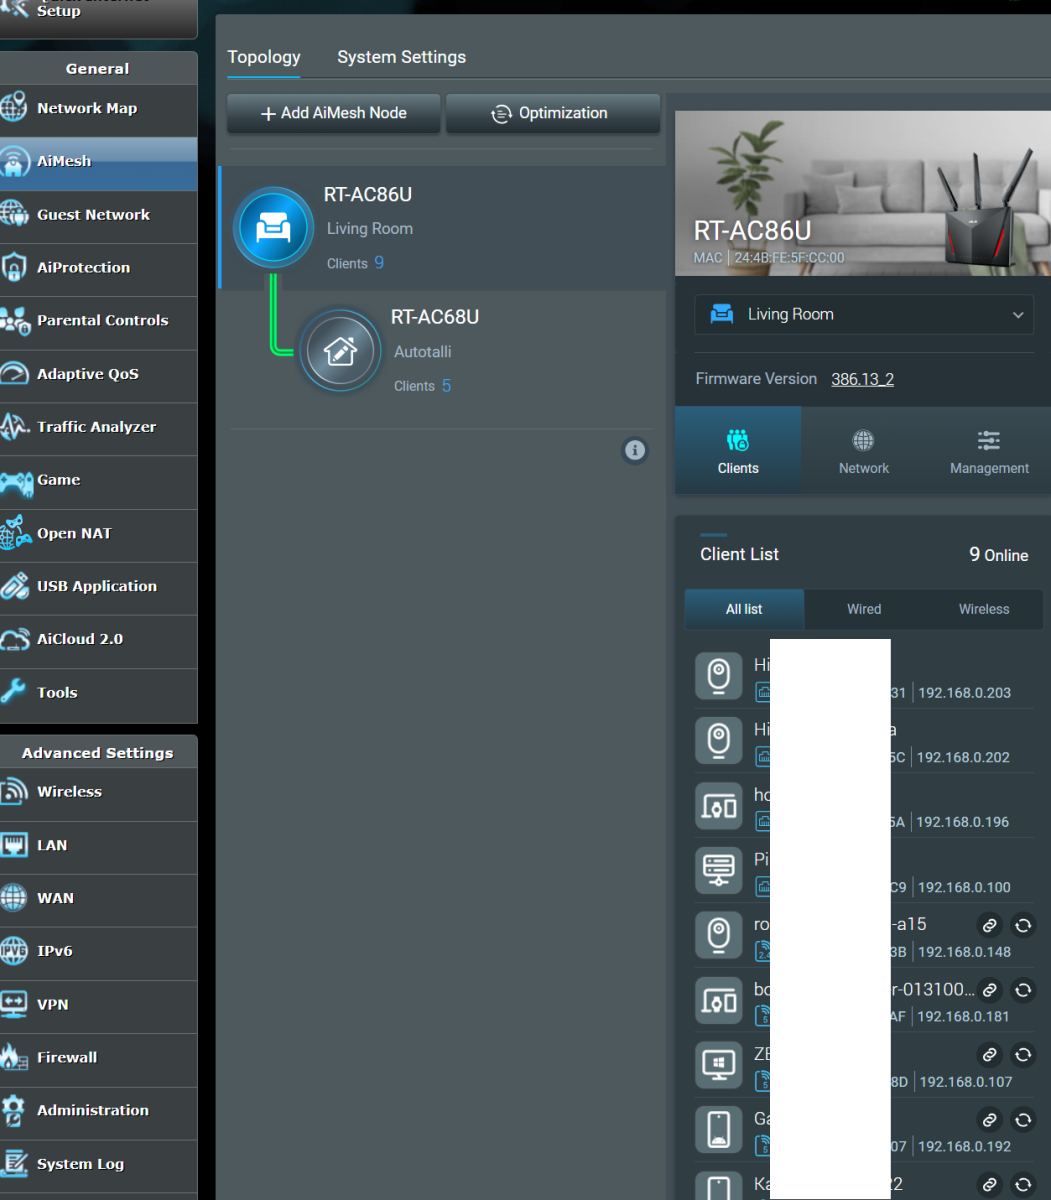The height and width of the screenshot is (1200, 1051).
Task: Click the Firewall flame icon
Action: tap(14, 1057)
